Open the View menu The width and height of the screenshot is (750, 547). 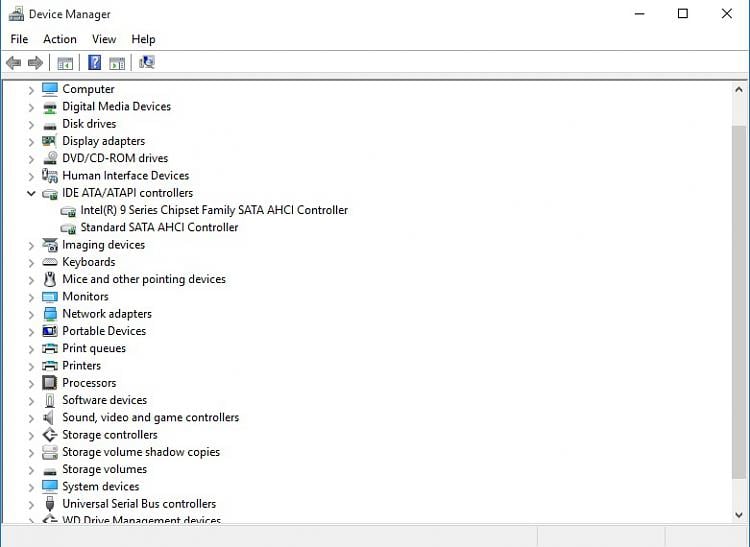104,39
